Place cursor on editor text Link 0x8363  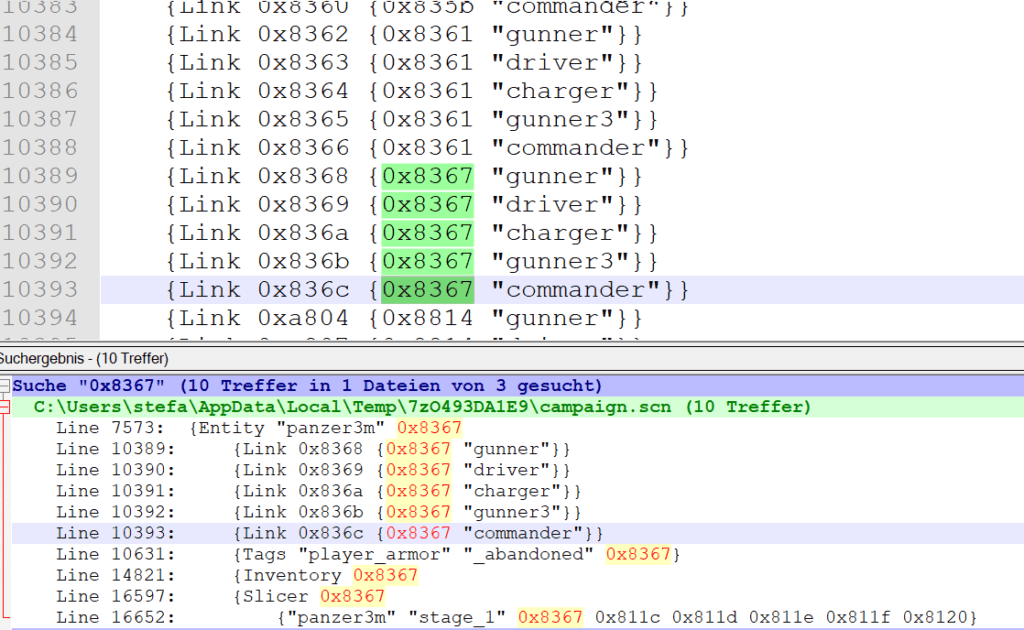(264, 63)
